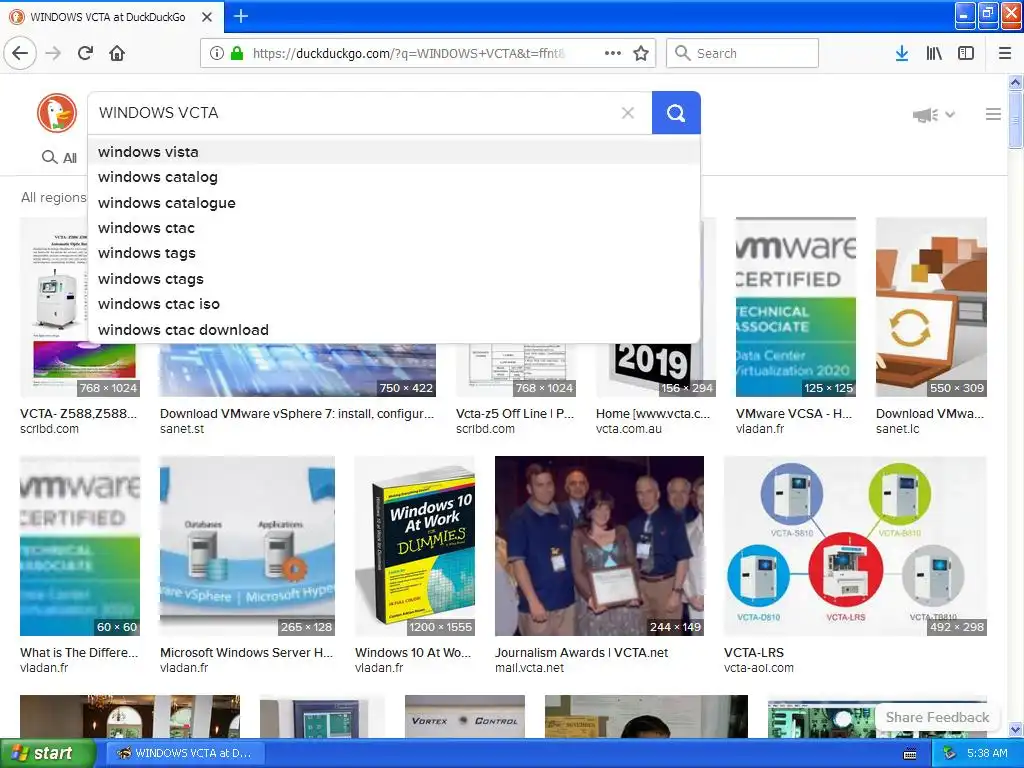Bookmark this page with the star
Screen dimensions: 1024x768
point(641,54)
